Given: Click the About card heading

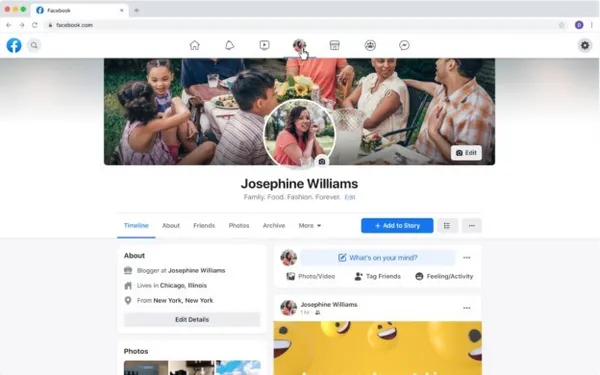Looking at the screenshot, I should [134, 256].
